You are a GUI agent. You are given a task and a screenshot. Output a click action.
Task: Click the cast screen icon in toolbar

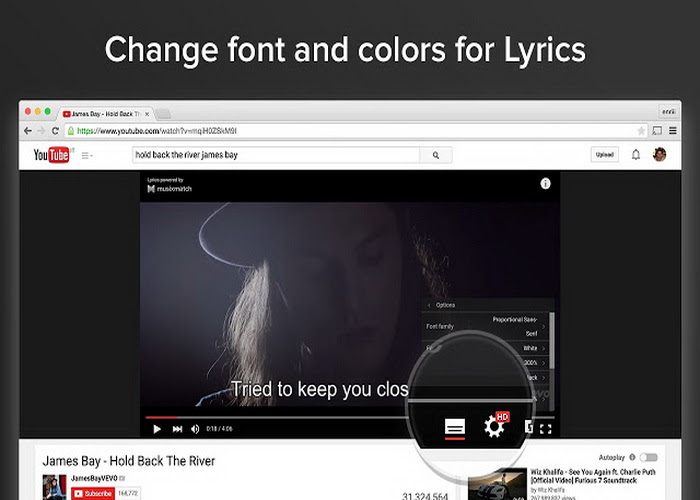tap(657, 131)
